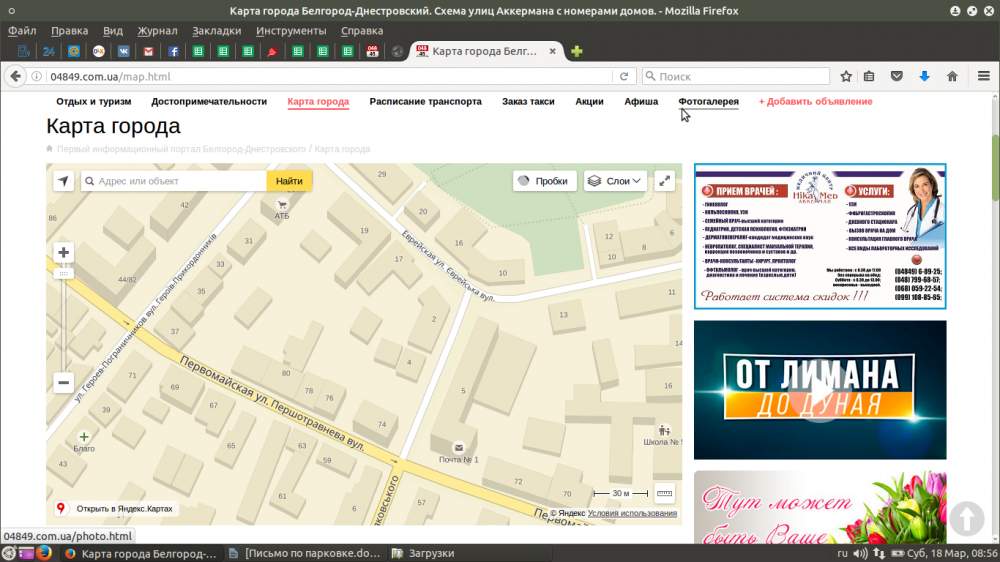Play the От лимана до Дуная video

click(x=820, y=390)
